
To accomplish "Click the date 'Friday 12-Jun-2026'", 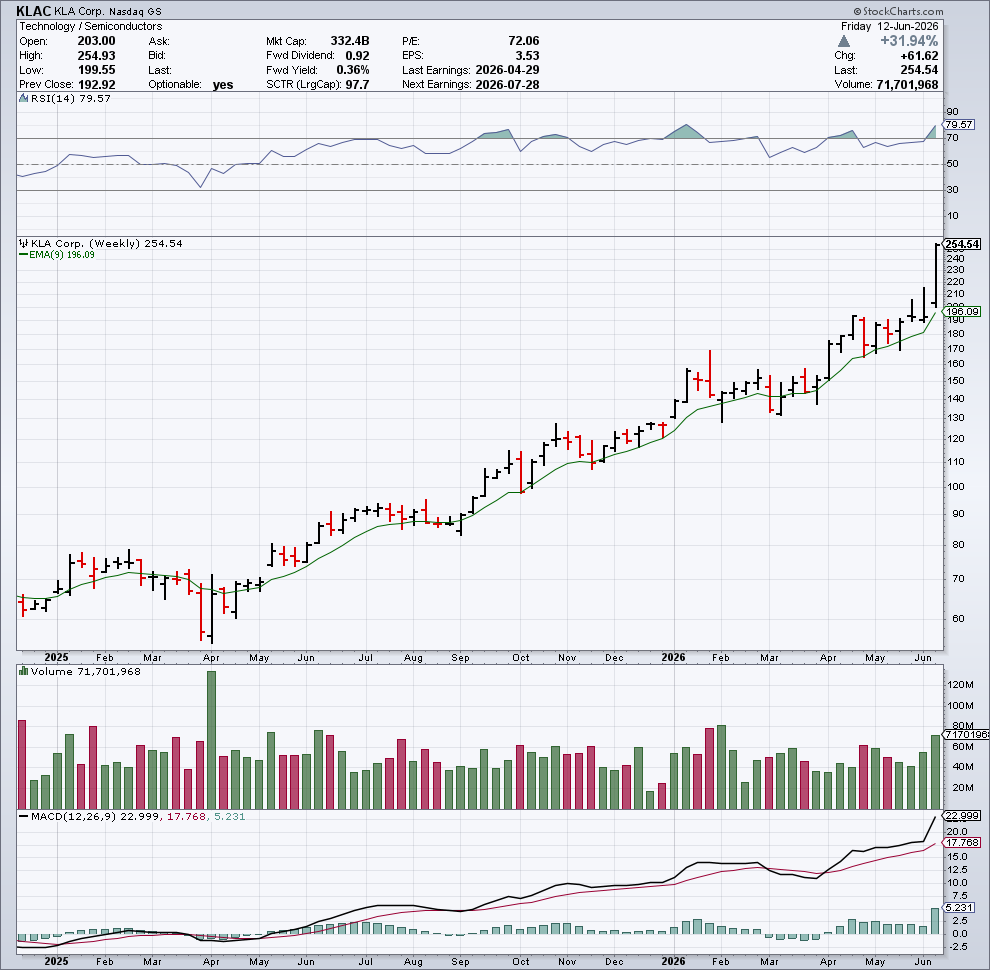I will tap(890, 27).
